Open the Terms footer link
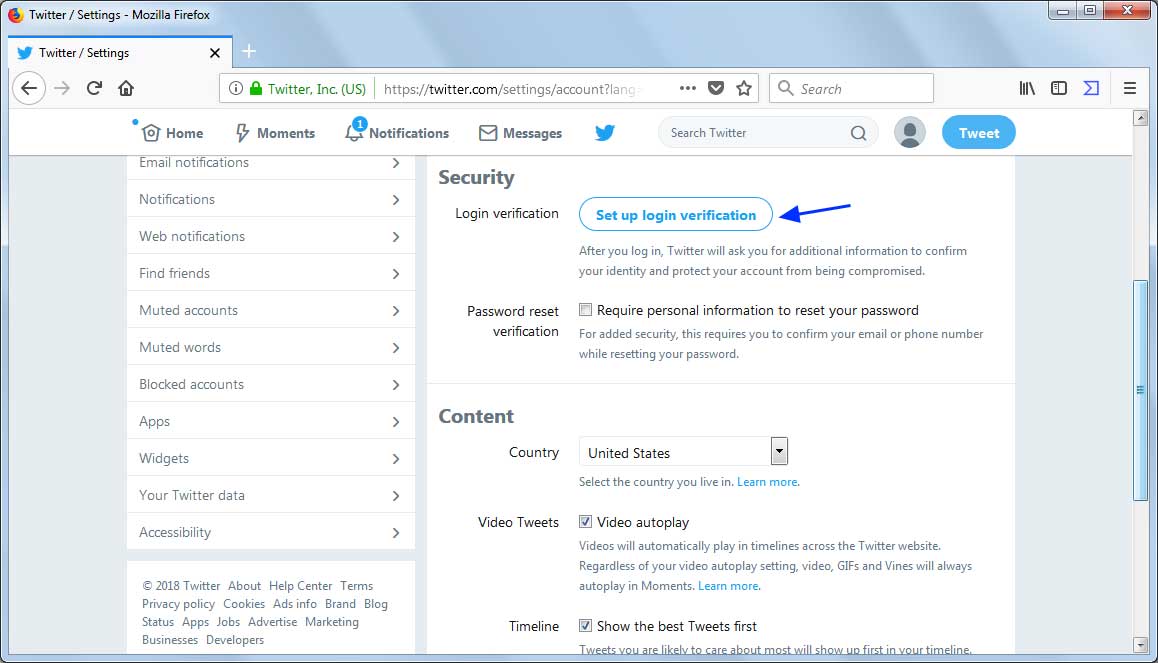Viewport: 1158px width, 663px height. (357, 585)
